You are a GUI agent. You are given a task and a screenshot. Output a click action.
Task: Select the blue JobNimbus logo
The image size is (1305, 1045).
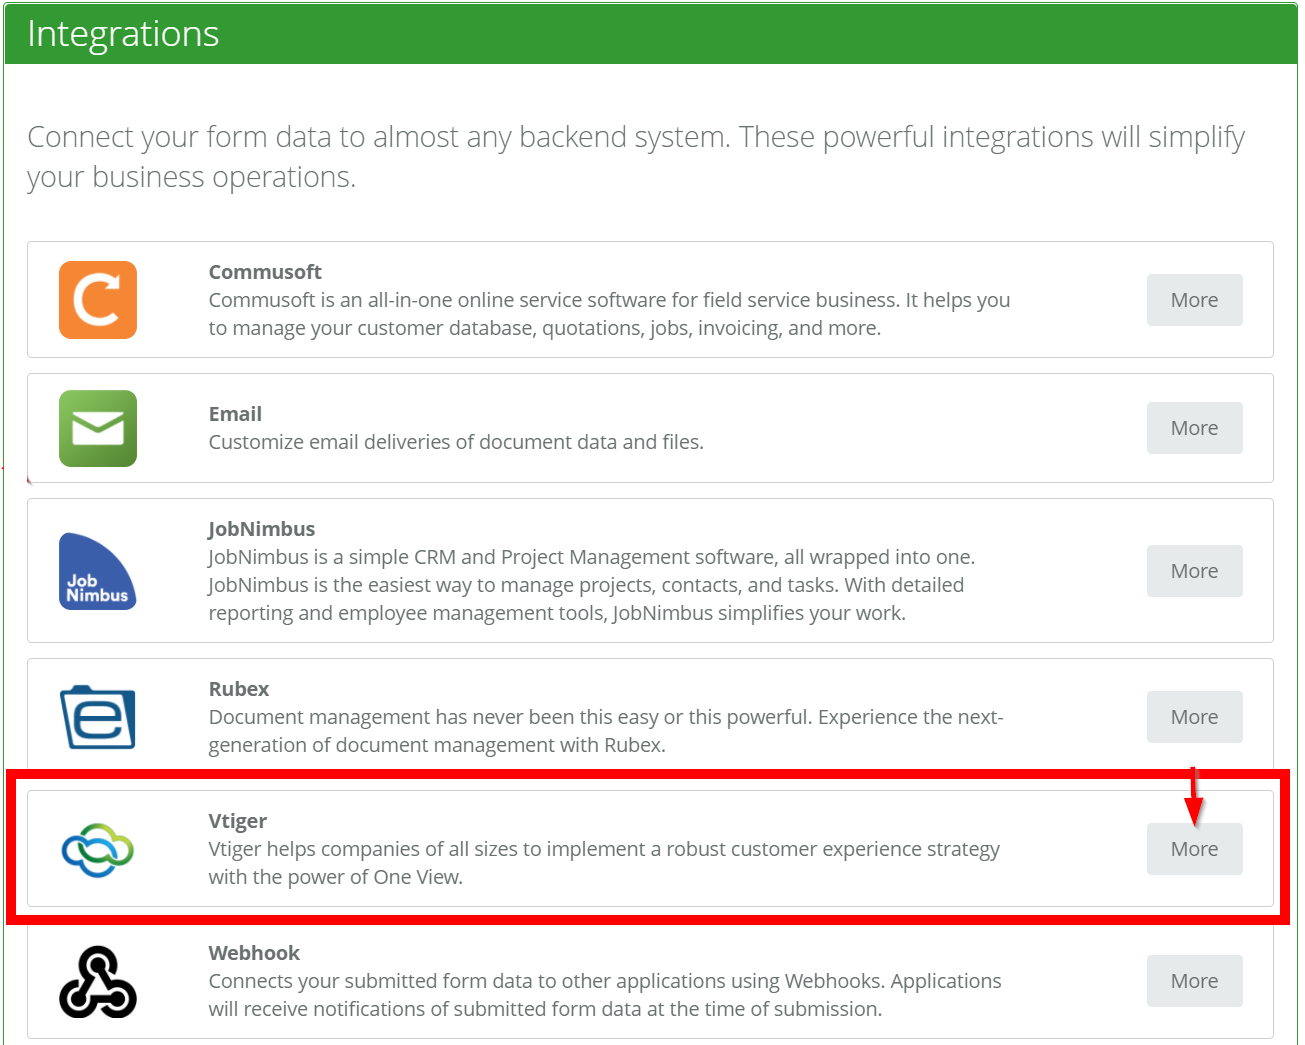click(98, 571)
